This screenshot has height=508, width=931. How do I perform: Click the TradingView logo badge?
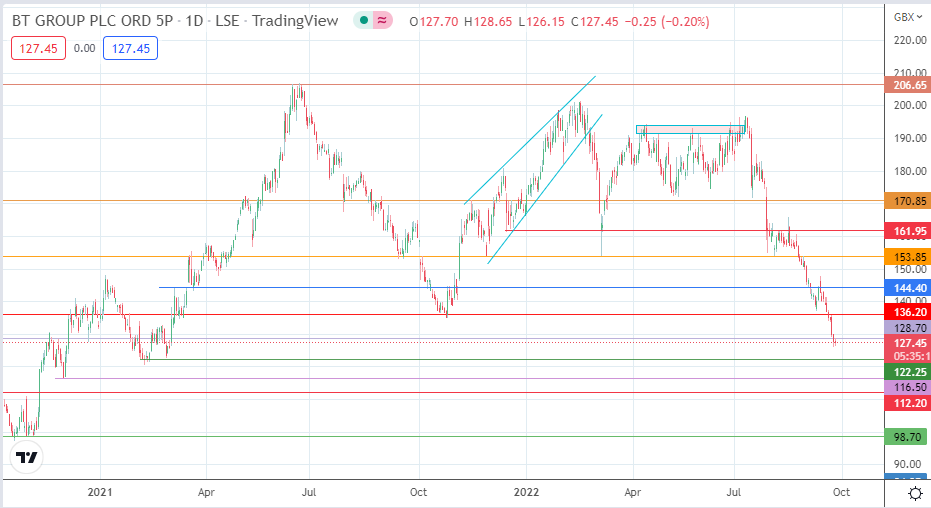point(26,457)
